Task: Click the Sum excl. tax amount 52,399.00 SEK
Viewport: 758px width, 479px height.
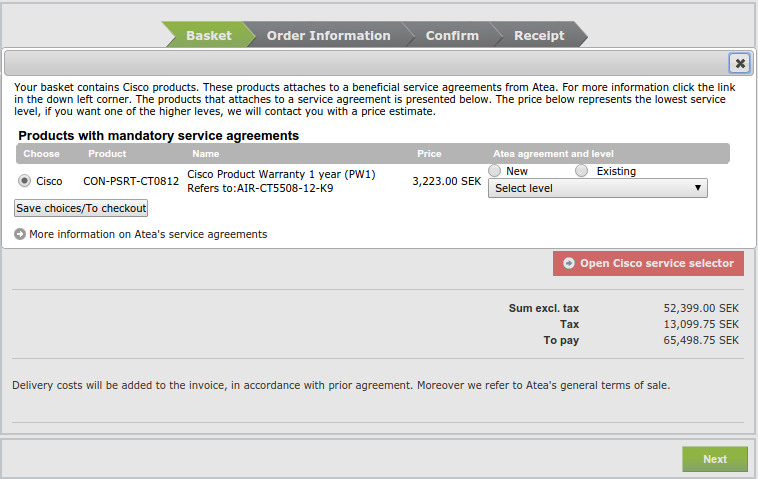Action: tap(701, 308)
